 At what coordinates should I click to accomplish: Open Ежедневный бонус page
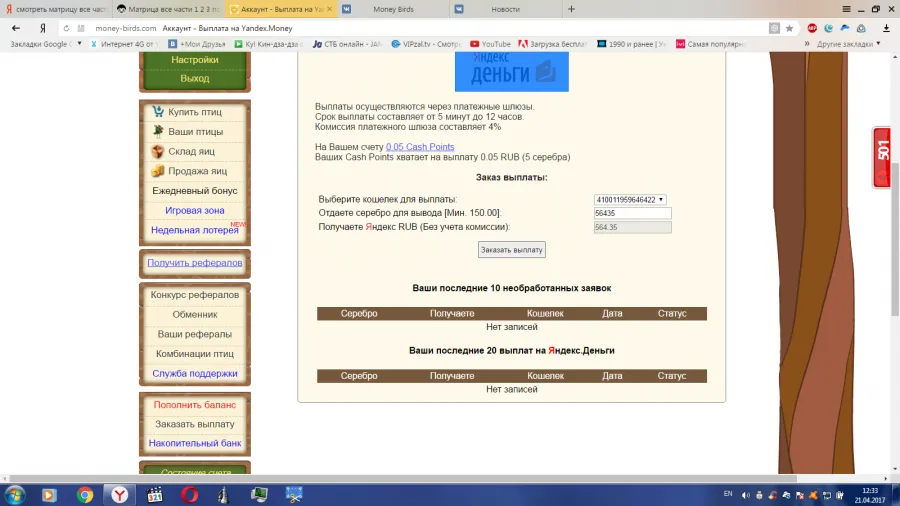[195, 190]
